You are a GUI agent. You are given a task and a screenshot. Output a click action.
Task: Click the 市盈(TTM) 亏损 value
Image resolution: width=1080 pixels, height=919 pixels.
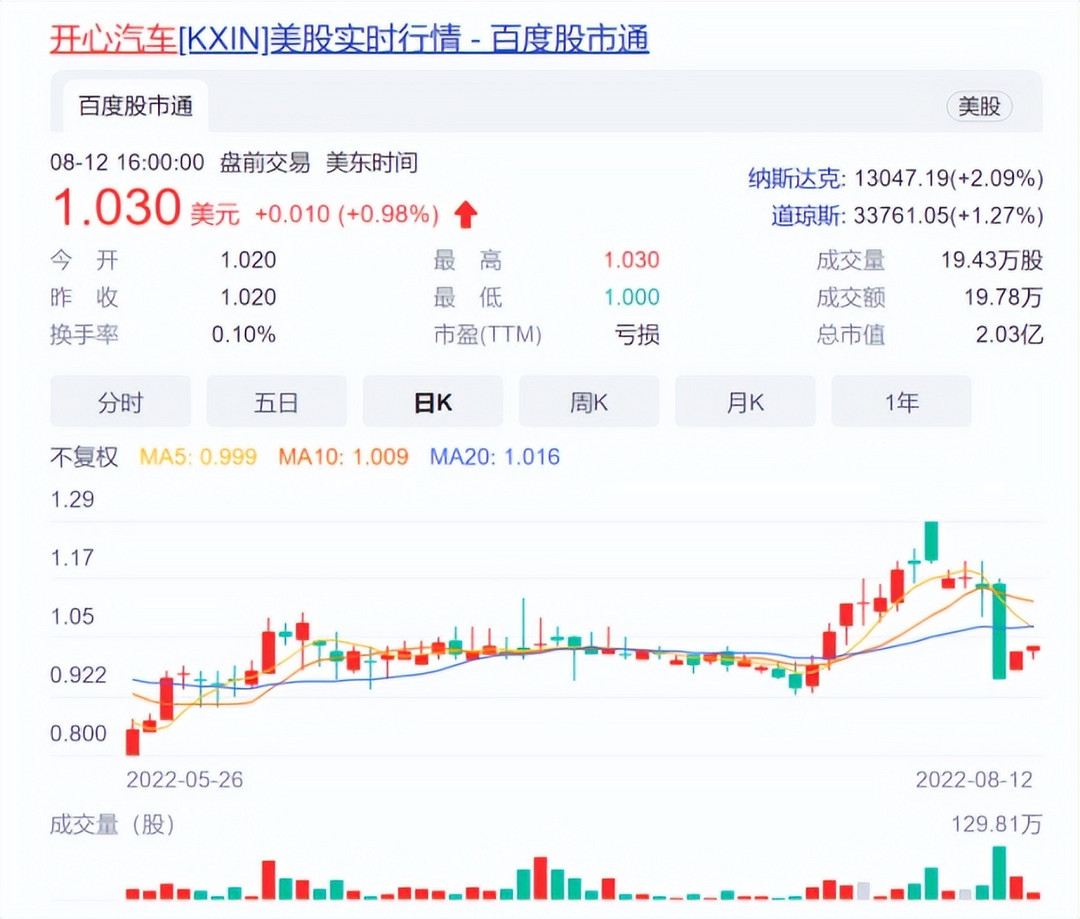point(637,335)
